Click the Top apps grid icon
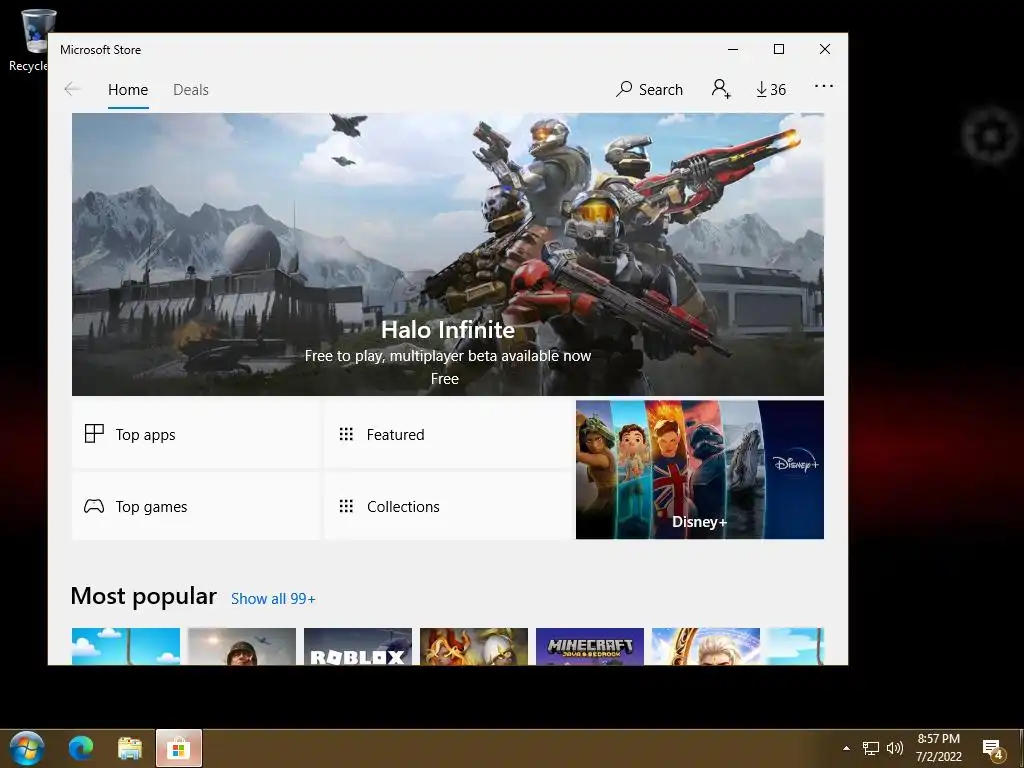The height and width of the screenshot is (768, 1024). [x=94, y=434]
